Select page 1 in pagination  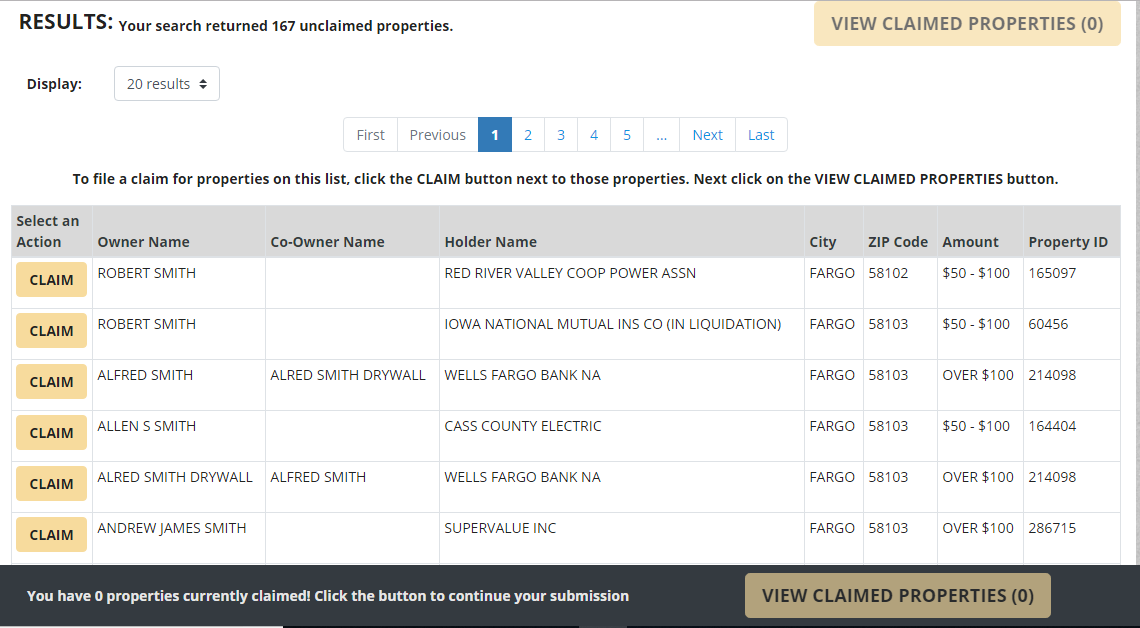tap(494, 134)
